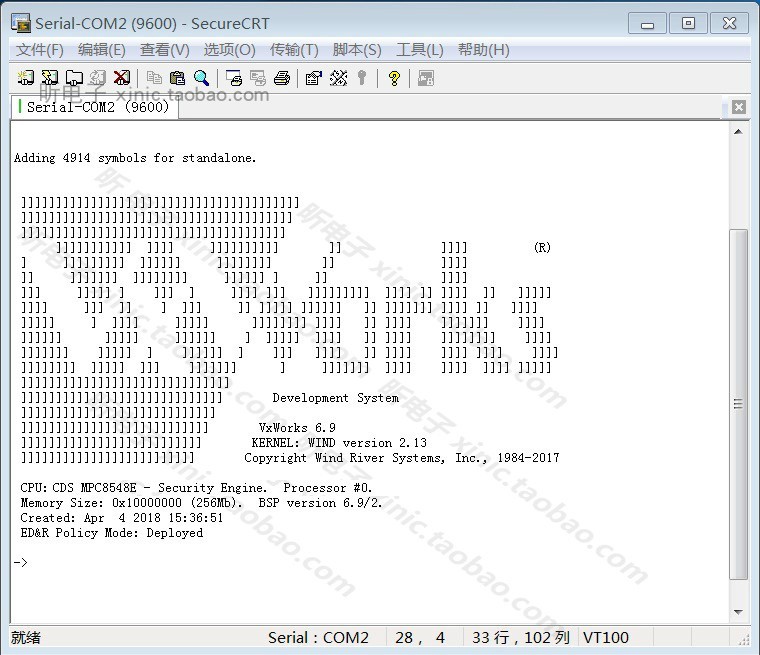Close the SecureCRT window
This screenshot has width=760, height=655.
point(729,23)
